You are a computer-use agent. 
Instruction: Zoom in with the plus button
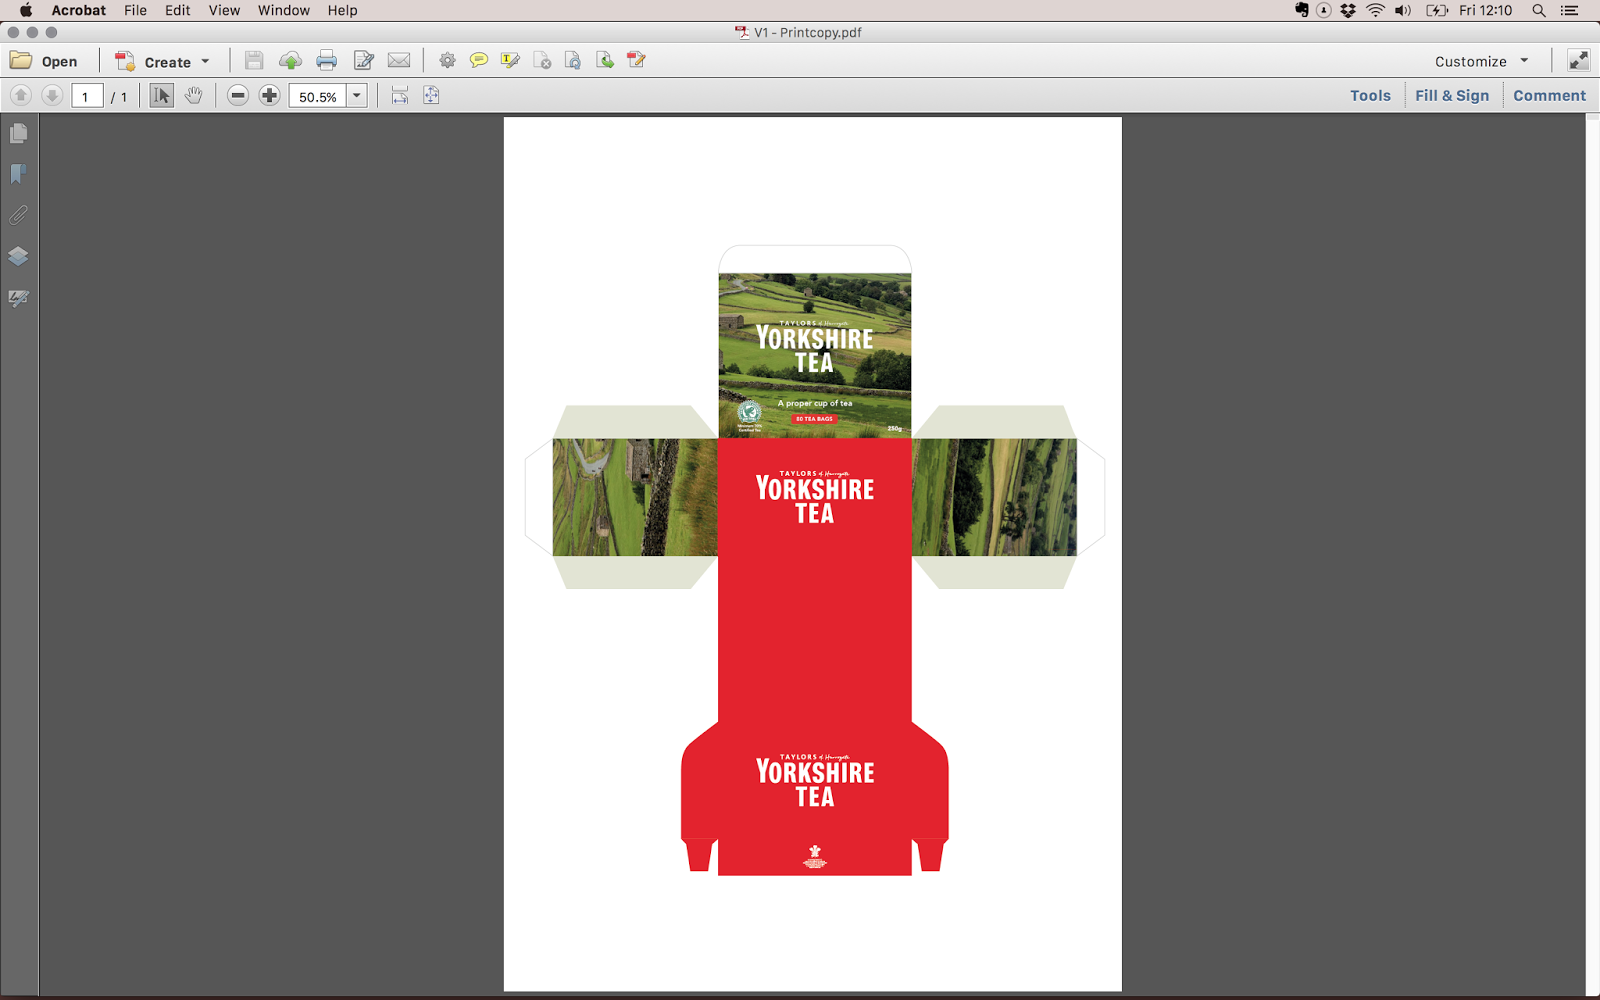tap(270, 96)
